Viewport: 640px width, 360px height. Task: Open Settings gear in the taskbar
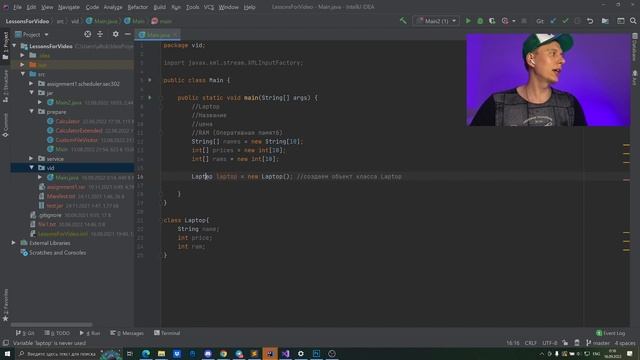coord(301,353)
